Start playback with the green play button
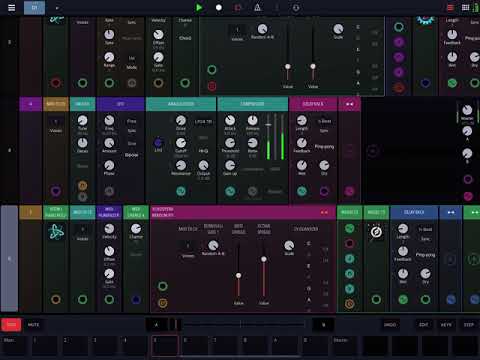 pyautogui.click(x=199, y=7)
